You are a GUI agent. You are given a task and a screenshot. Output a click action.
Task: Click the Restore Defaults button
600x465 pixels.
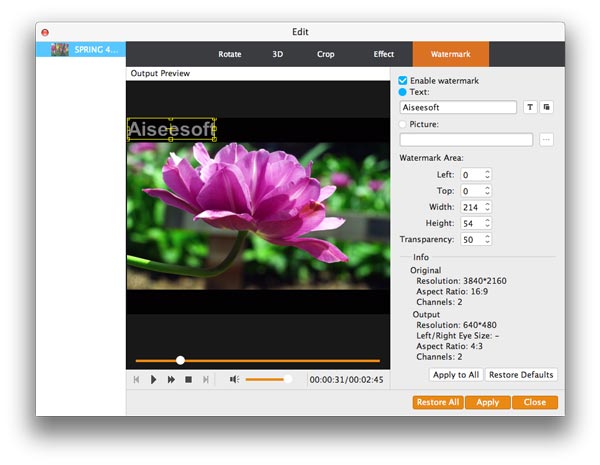click(x=521, y=375)
